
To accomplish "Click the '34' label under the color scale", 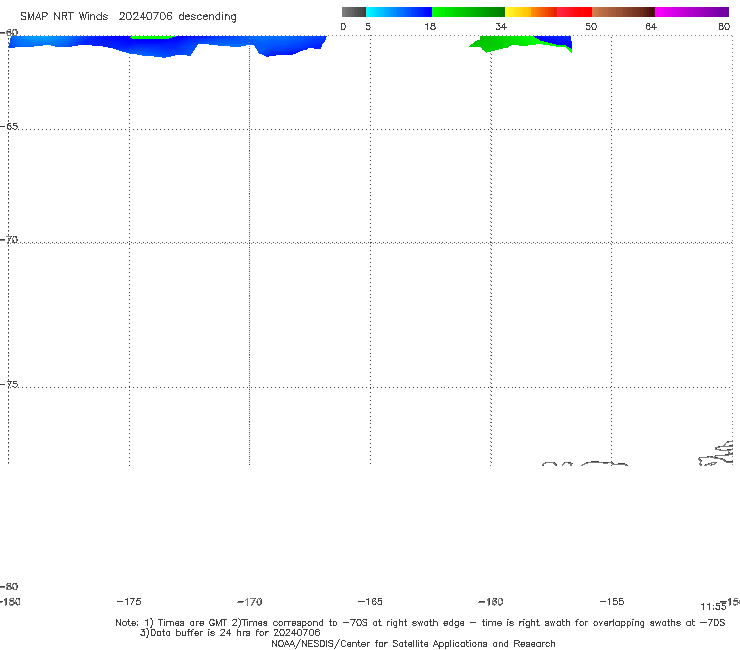I will (x=501, y=27).
